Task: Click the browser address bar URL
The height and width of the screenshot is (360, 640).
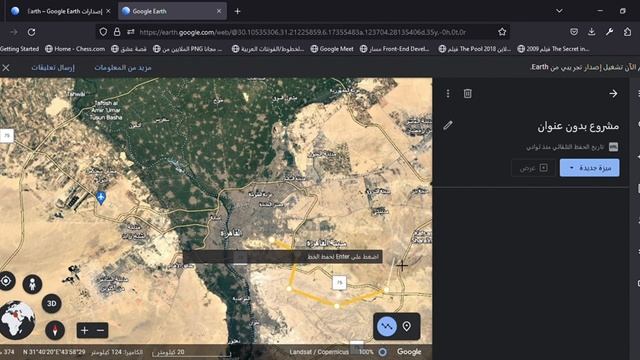Action: (303, 32)
